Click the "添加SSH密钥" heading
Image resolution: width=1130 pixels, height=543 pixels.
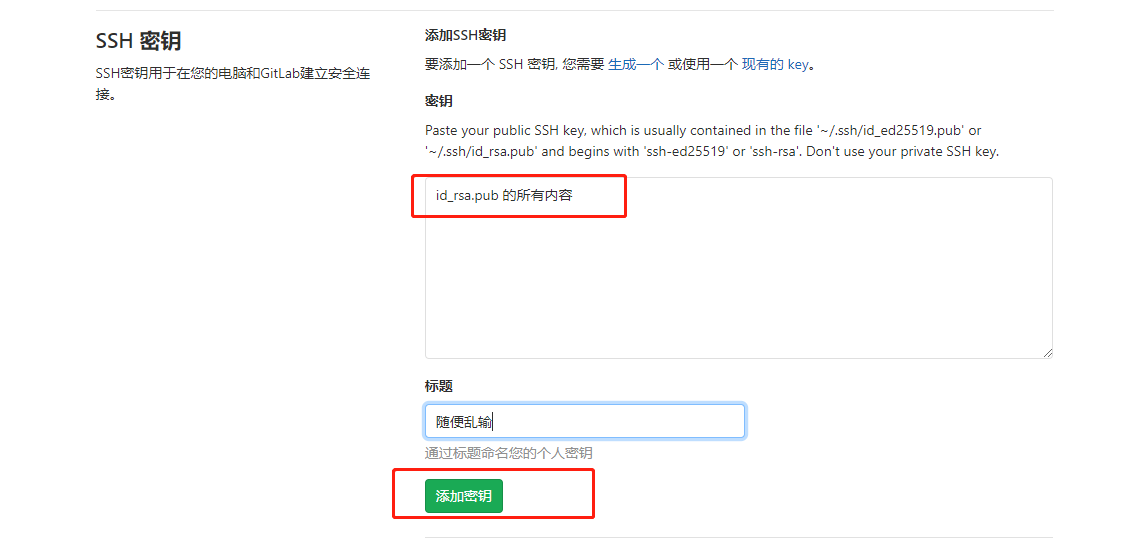(465, 35)
